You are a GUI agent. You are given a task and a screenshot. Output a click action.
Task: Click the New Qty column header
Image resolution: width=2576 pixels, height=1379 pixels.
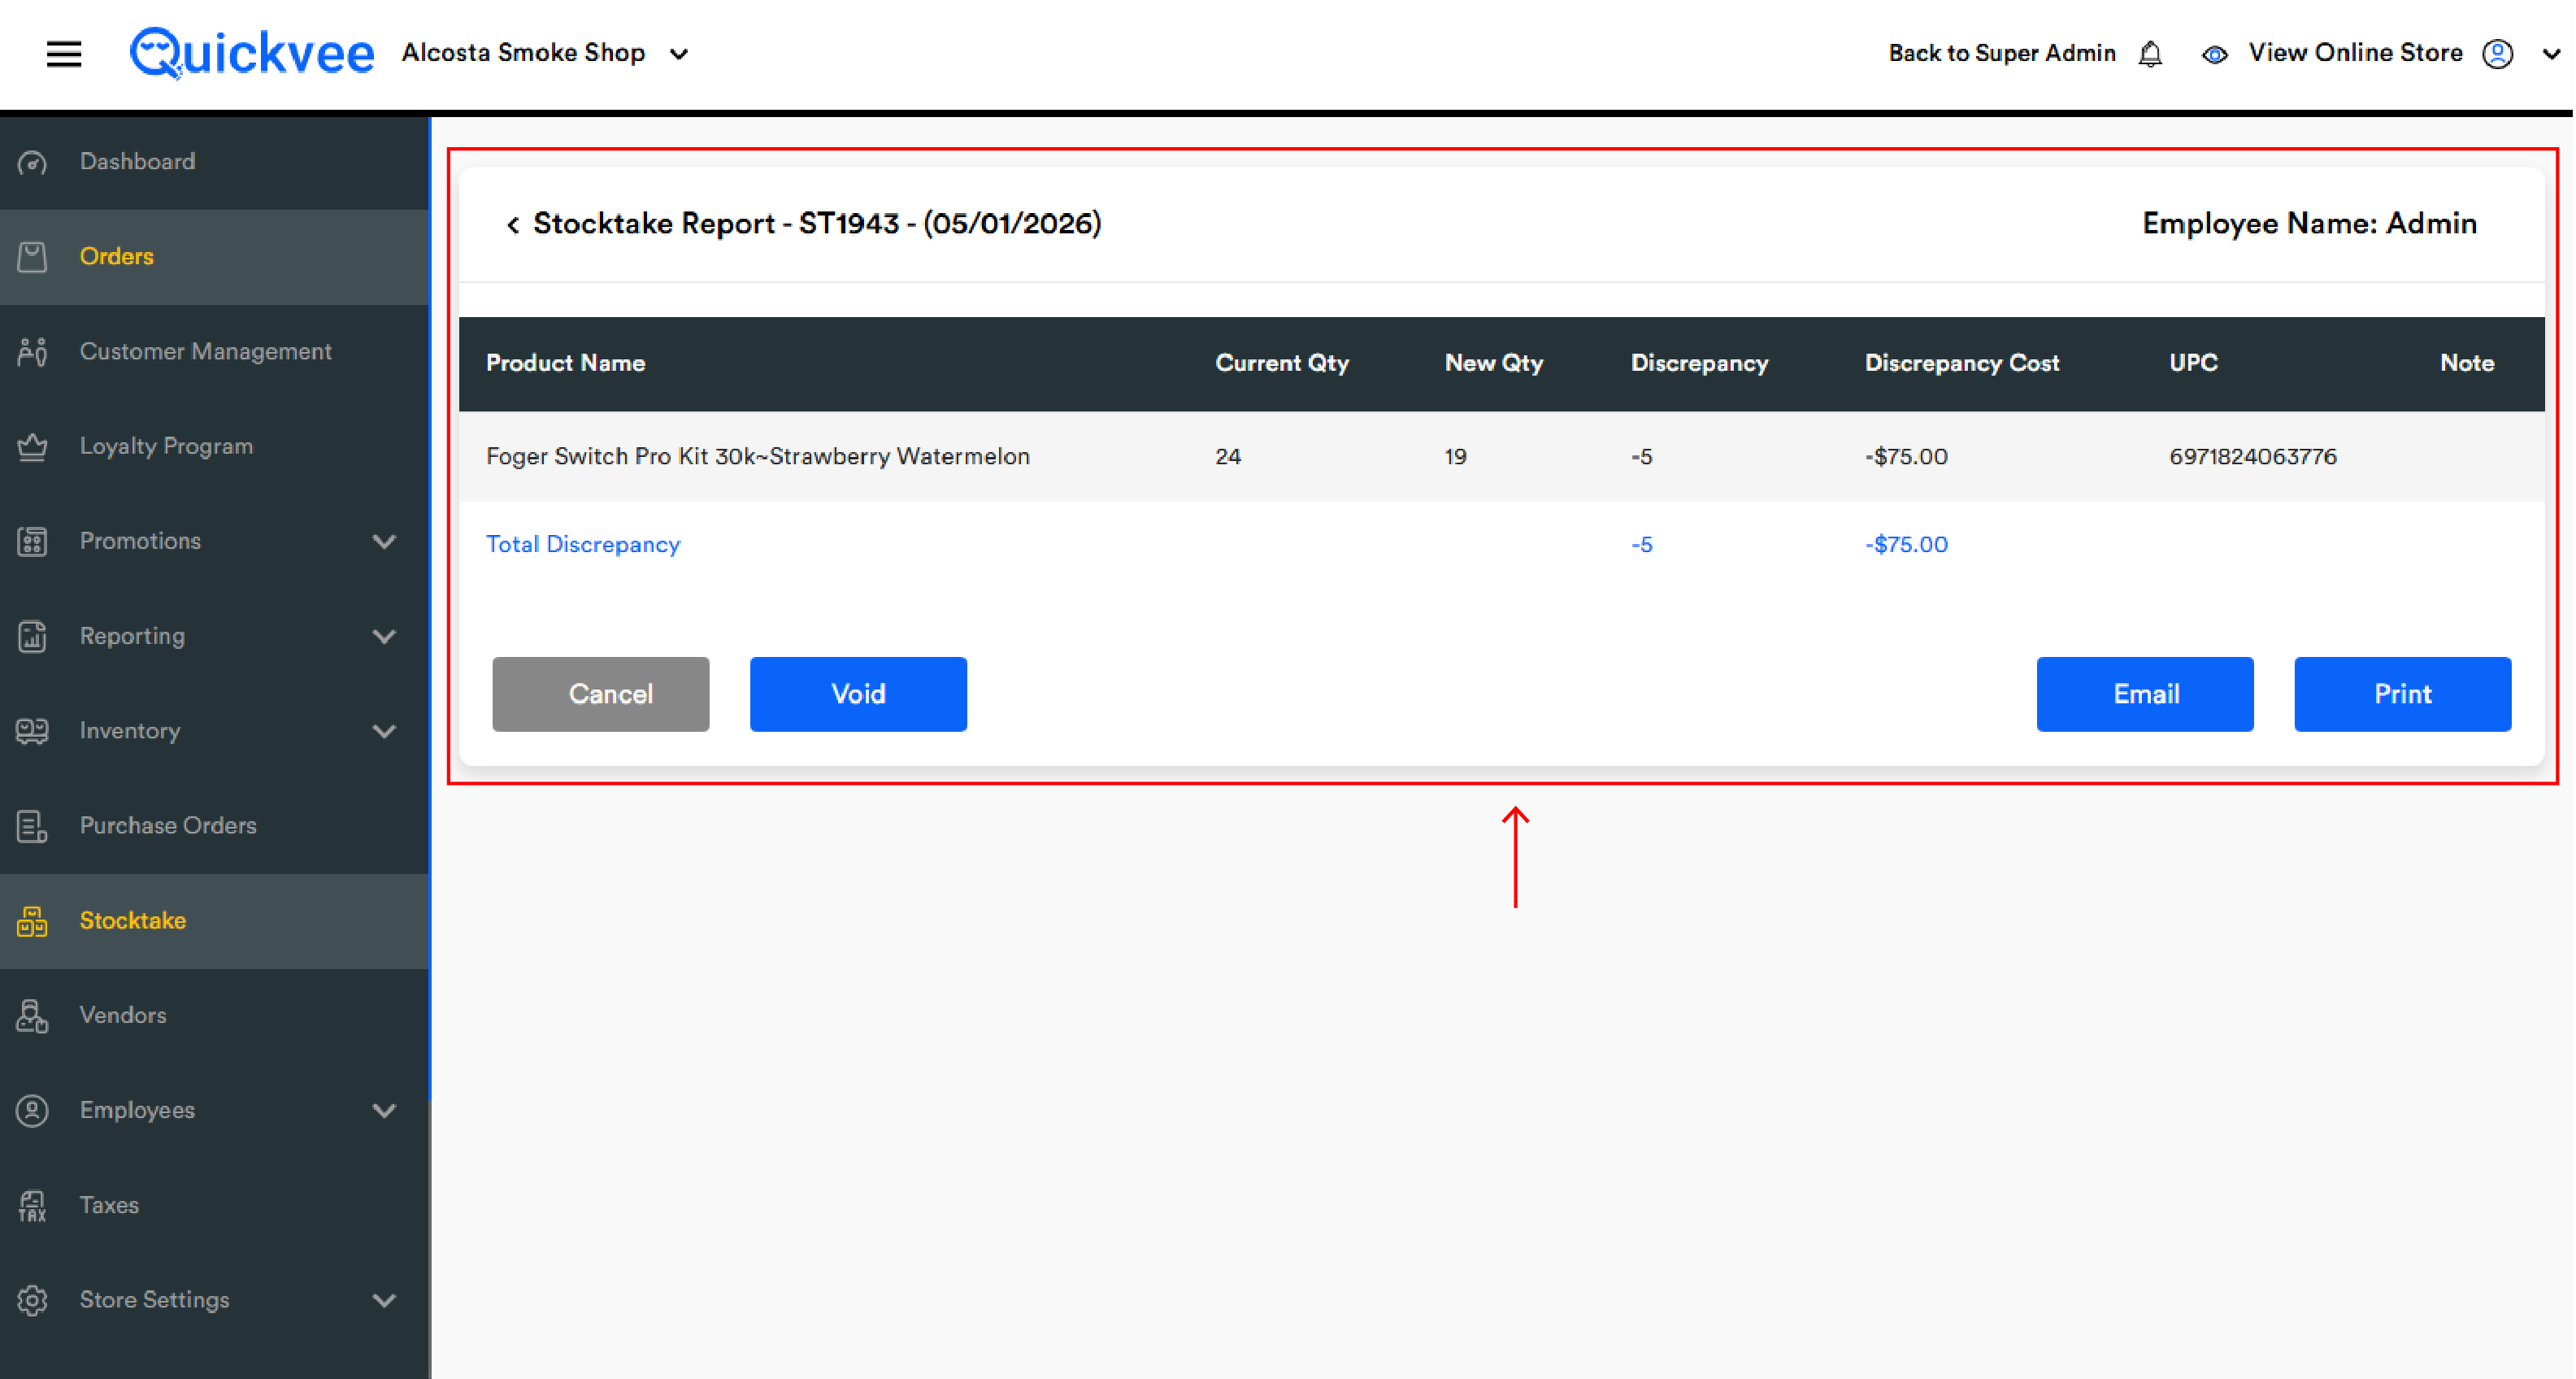(1494, 363)
